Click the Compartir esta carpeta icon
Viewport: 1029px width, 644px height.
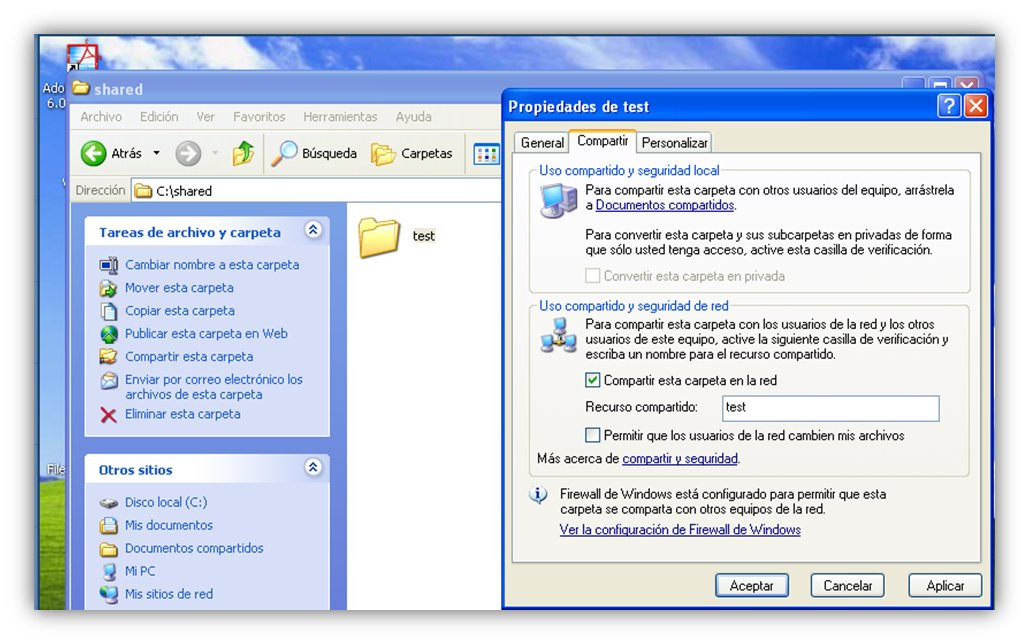pyautogui.click(x=108, y=357)
